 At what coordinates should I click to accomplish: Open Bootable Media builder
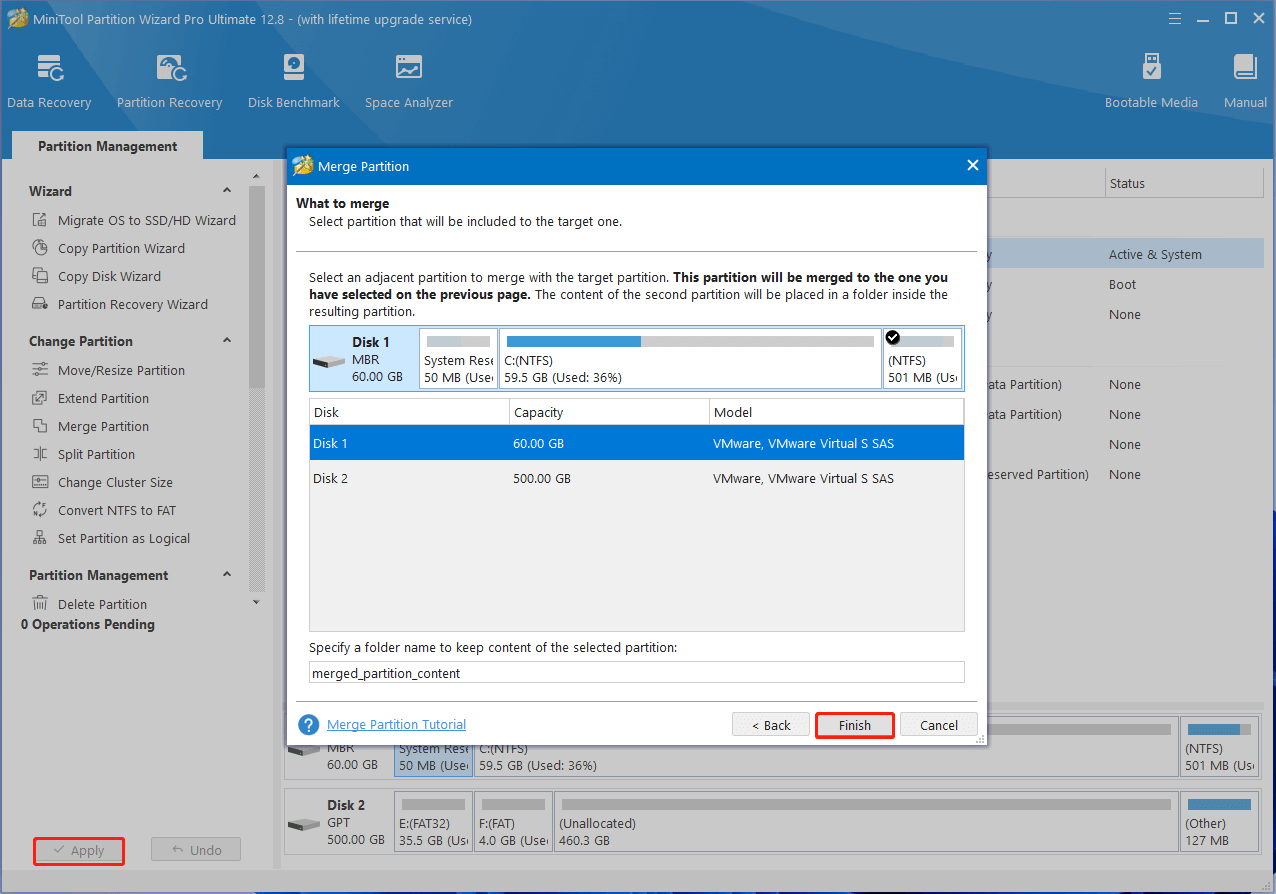click(x=1151, y=81)
